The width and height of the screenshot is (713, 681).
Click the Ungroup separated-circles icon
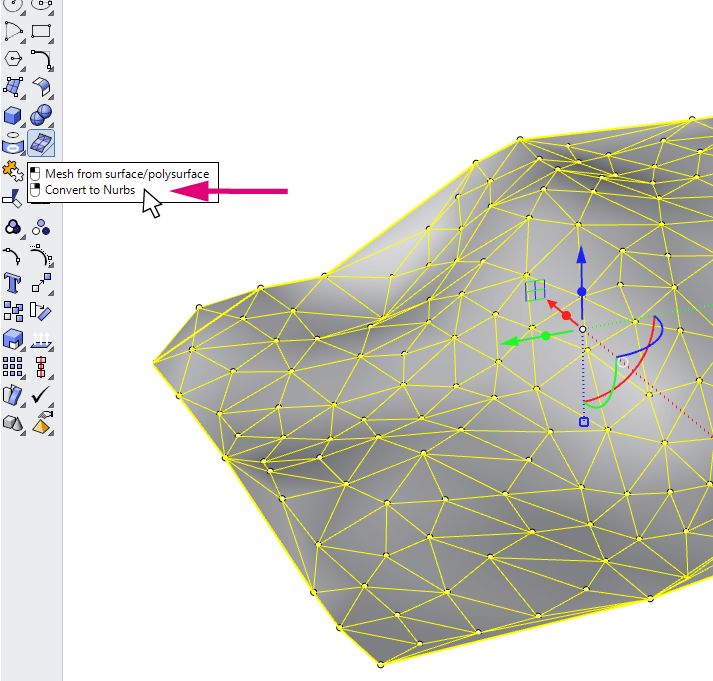click(41, 227)
